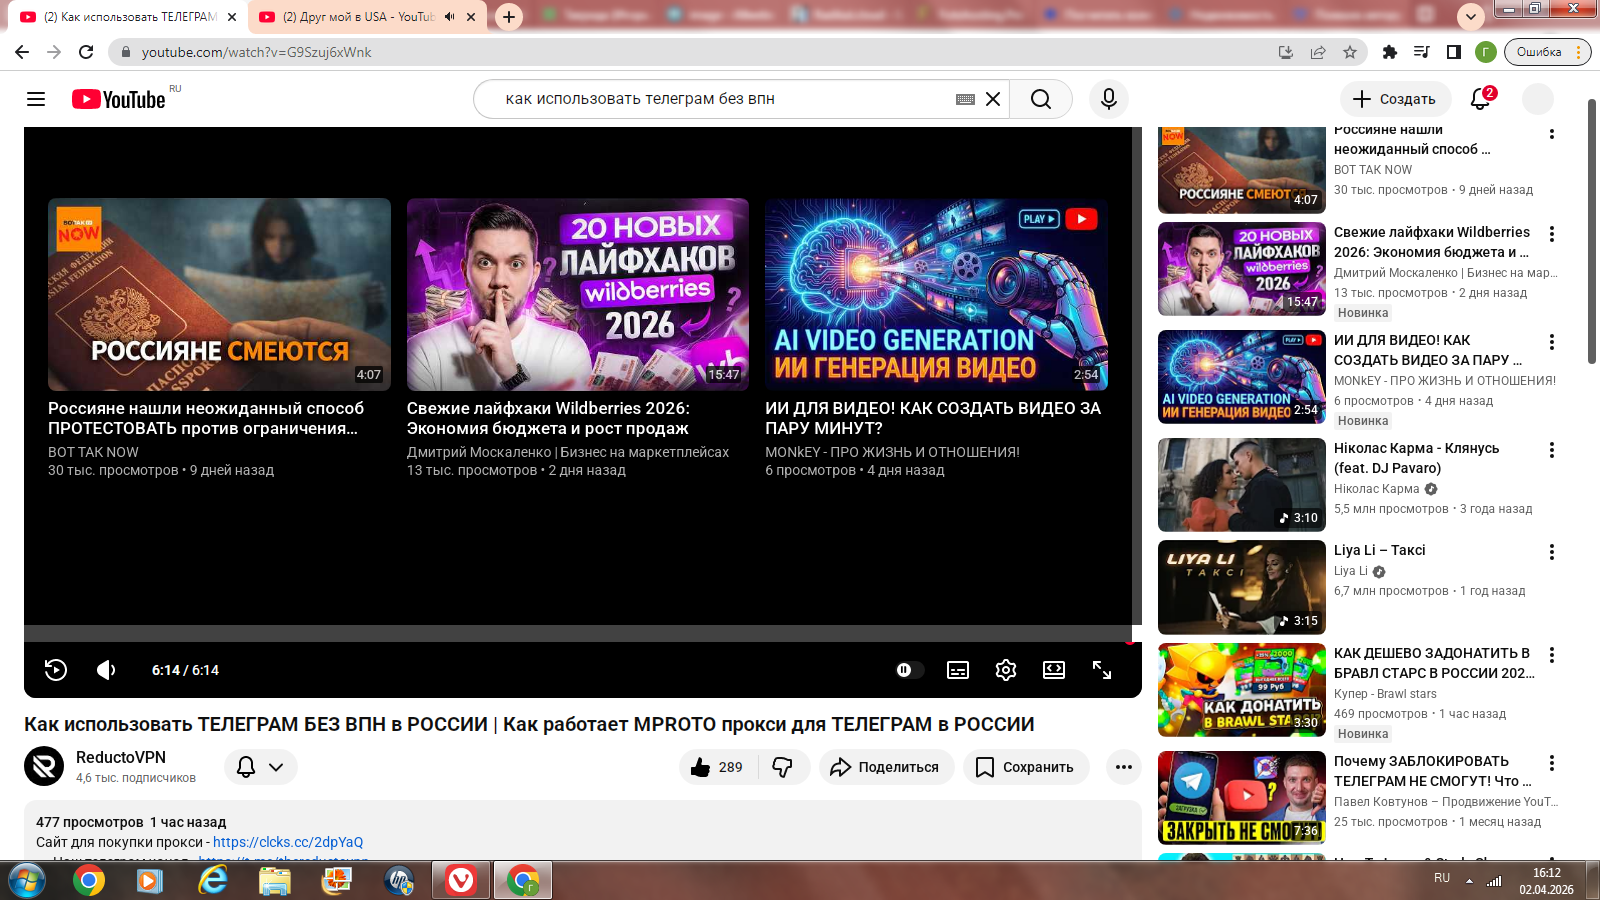This screenshot has width=1600, height=900.
Task: Open sidebar thumbnail for 'Liya Li – Такси'
Action: tap(1242, 588)
